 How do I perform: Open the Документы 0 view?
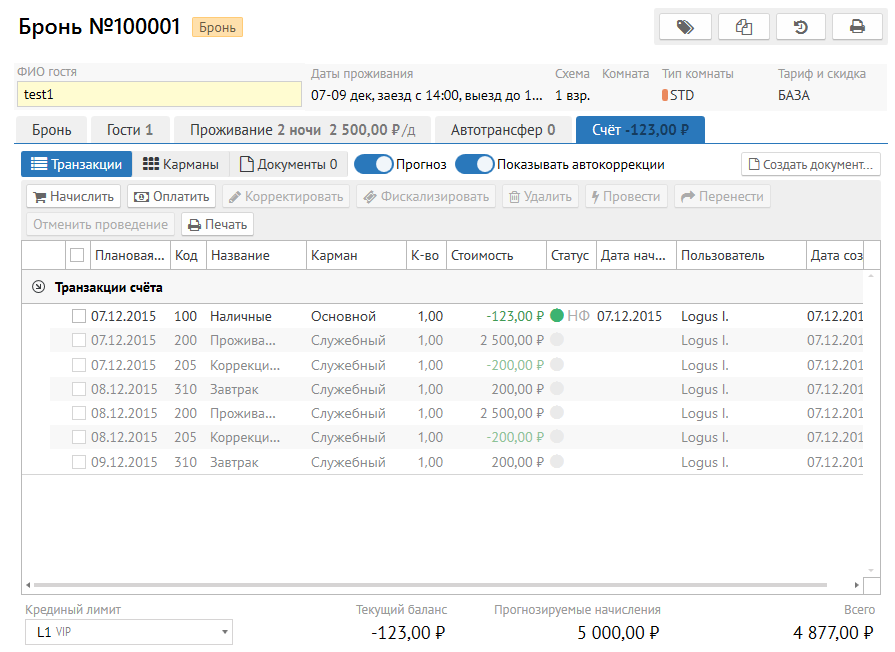point(288,164)
